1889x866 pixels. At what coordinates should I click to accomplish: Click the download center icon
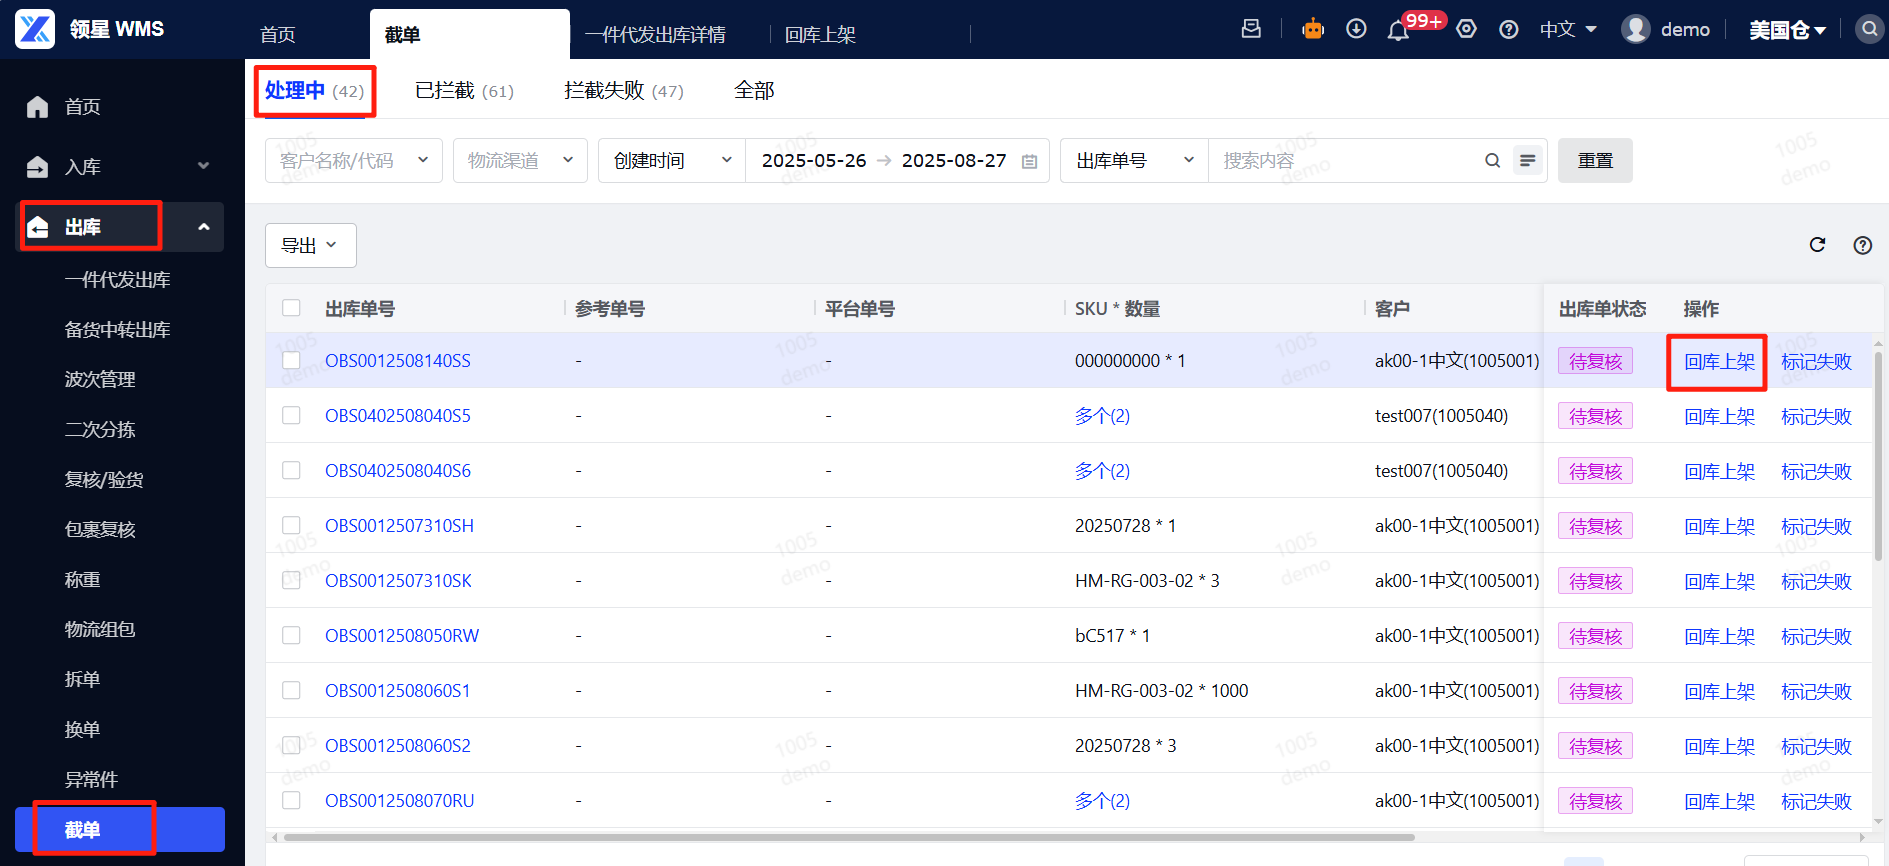(x=1356, y=29)
